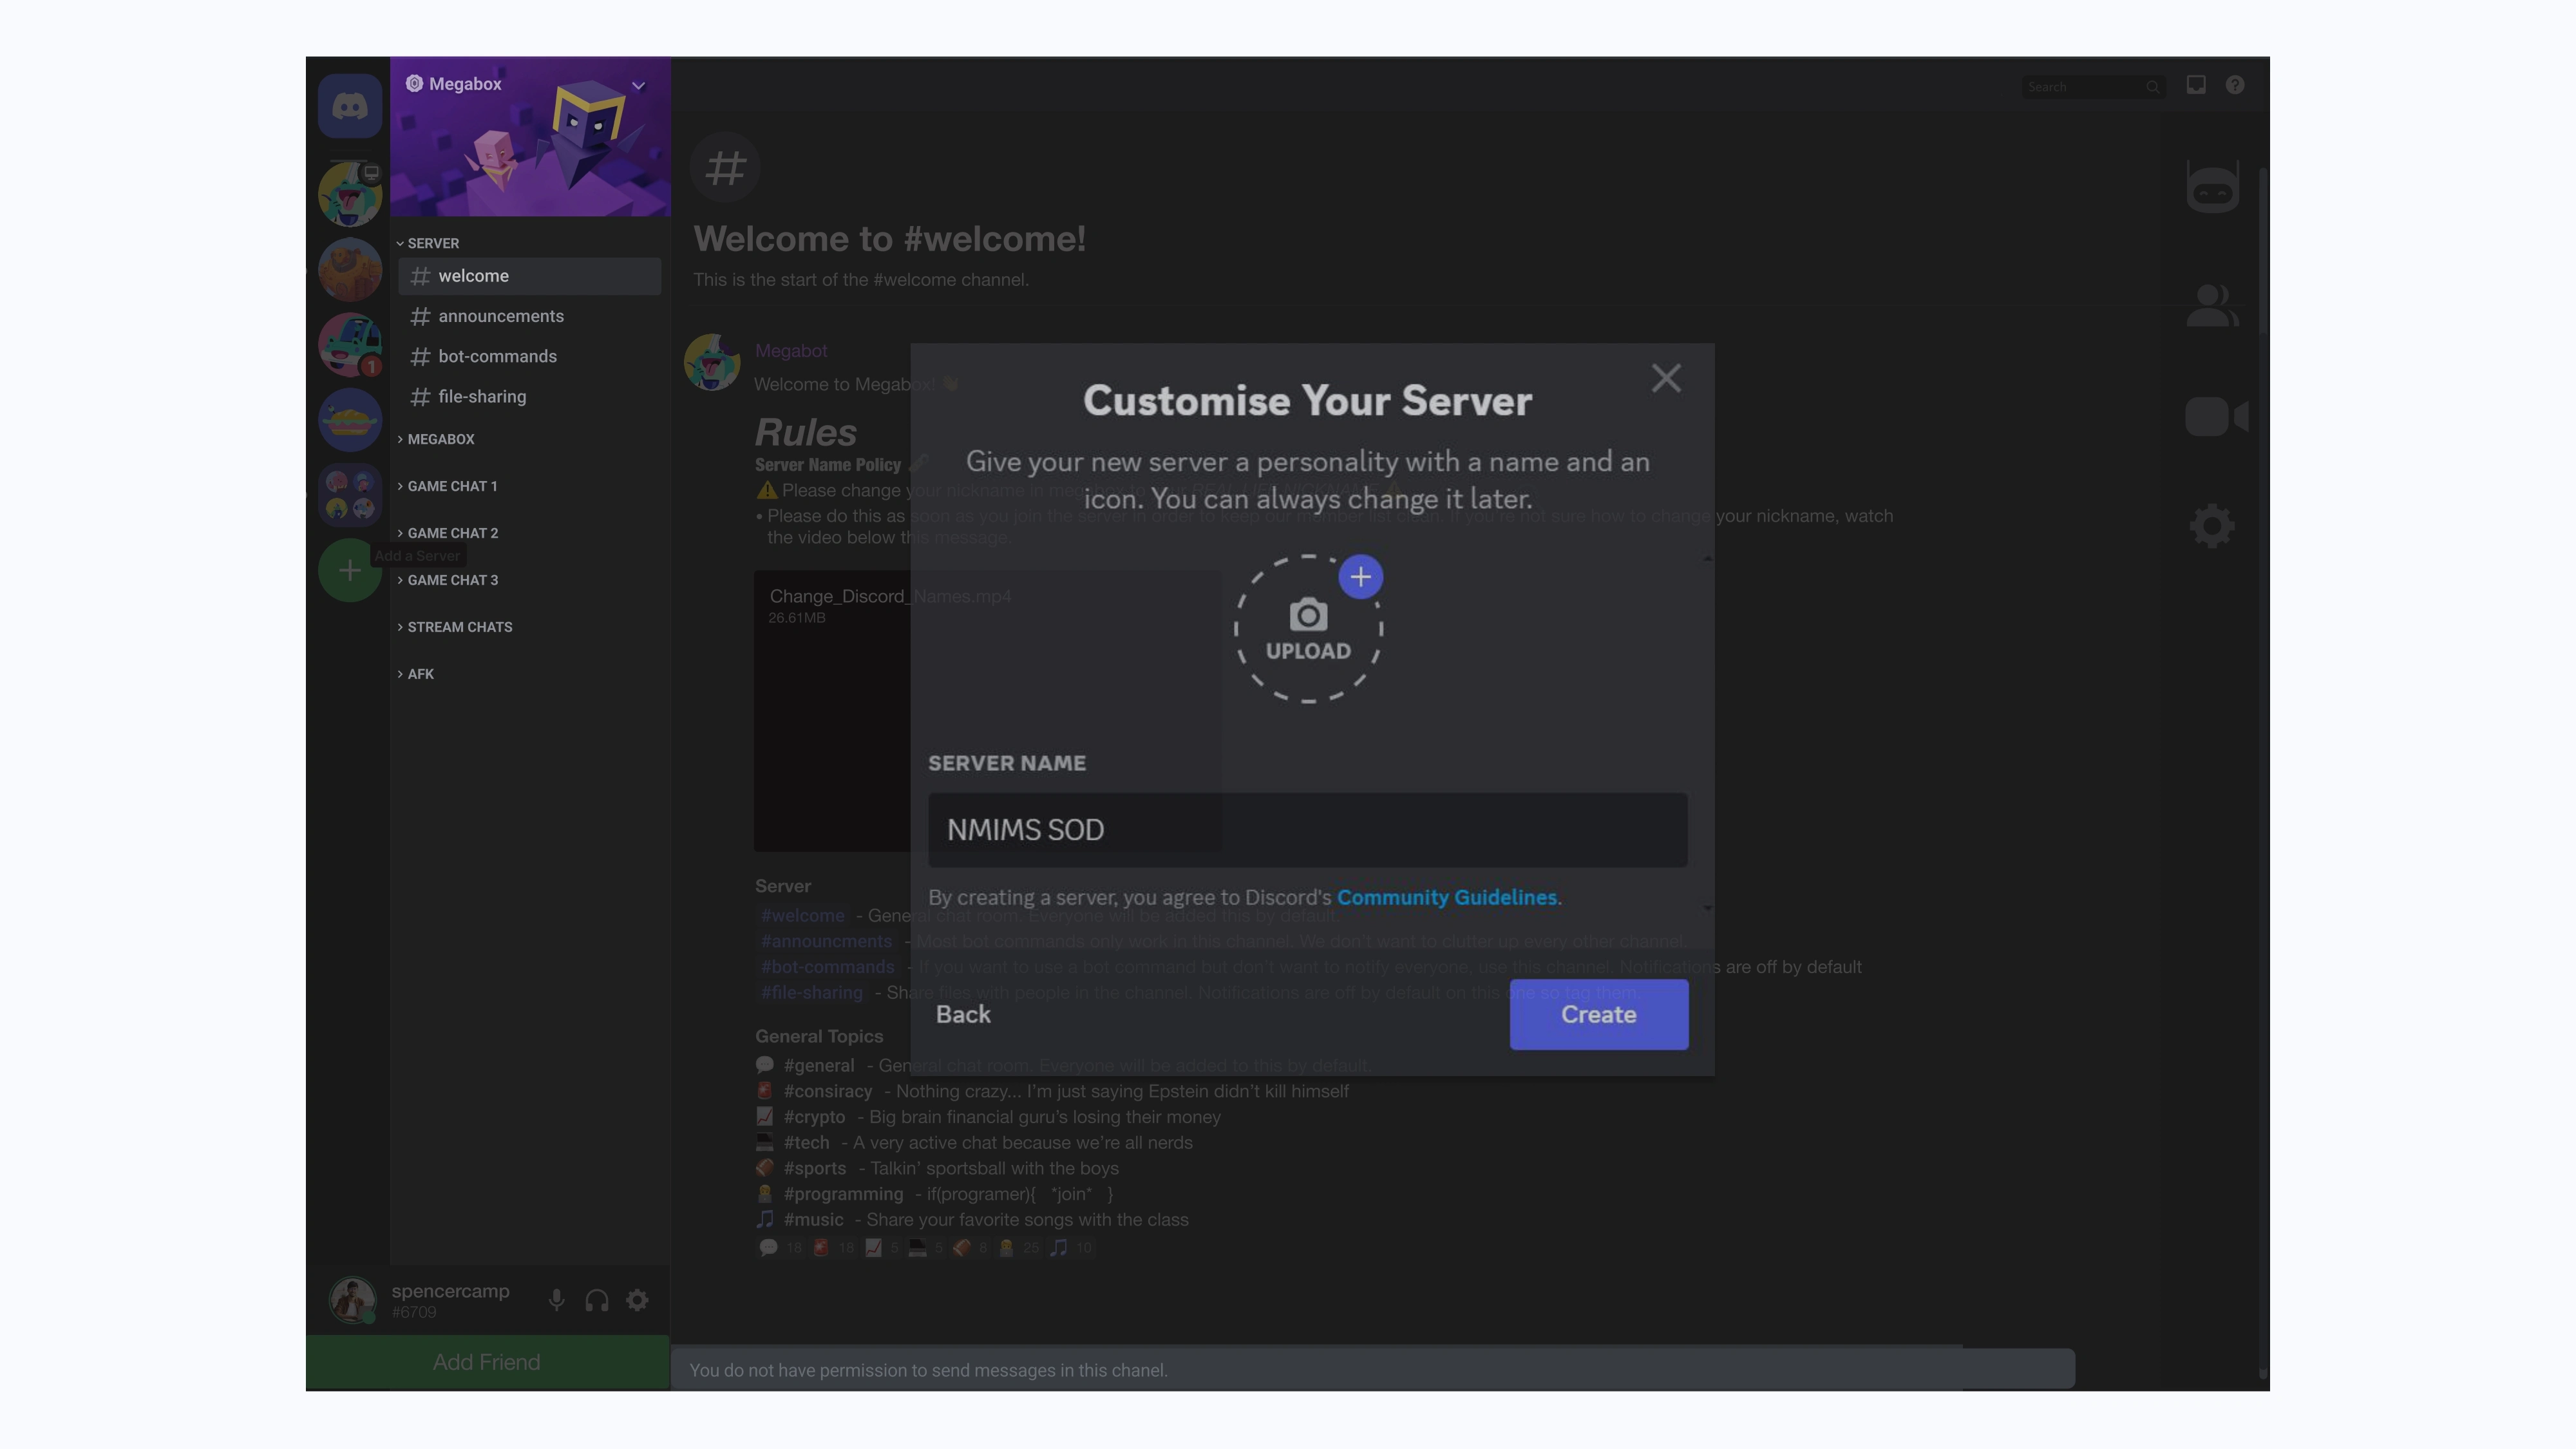Click the large members list icon
The width and height of the screenshot is (2576, 1449).
pos(2211,306)
